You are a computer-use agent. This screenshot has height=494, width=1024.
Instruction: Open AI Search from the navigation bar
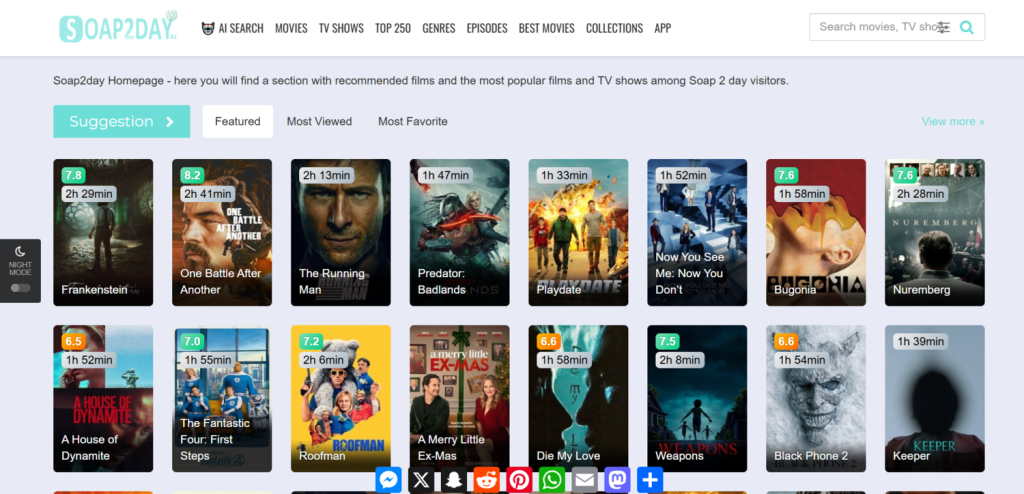click(x=232, y=28)
